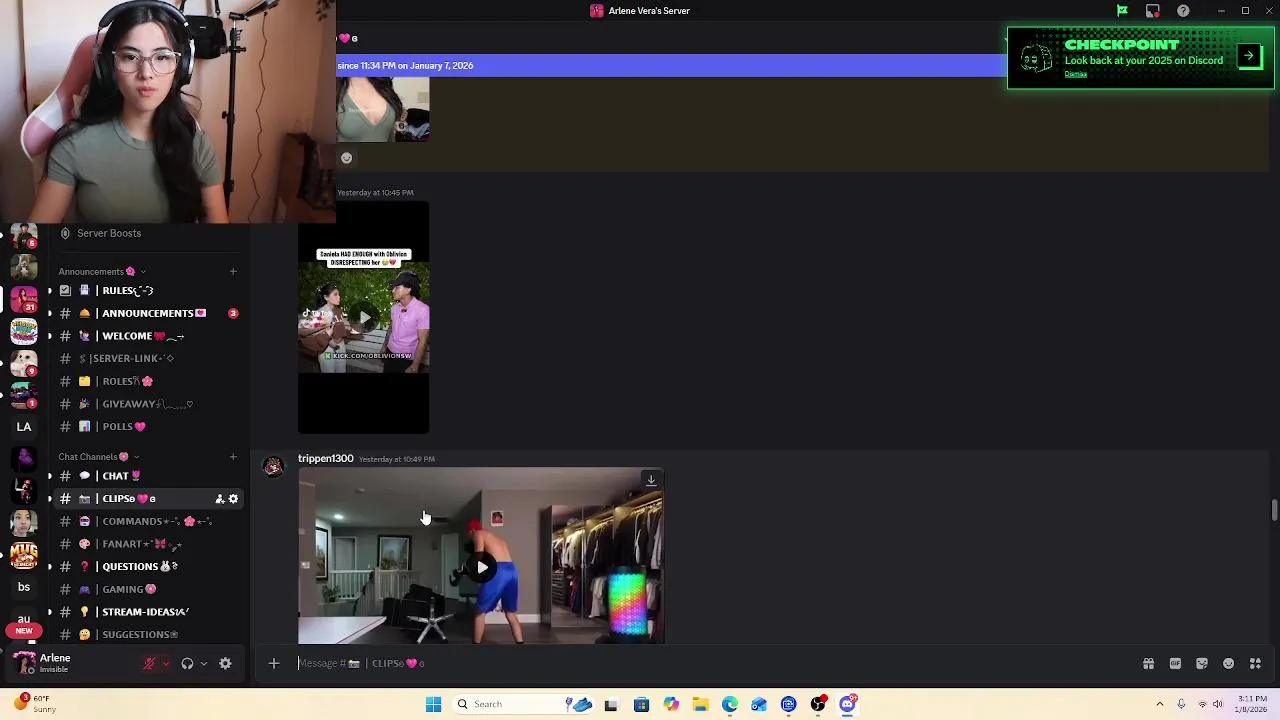Click new messages since January 7 bar
The image size is (1280, 720).
point(671,65)
